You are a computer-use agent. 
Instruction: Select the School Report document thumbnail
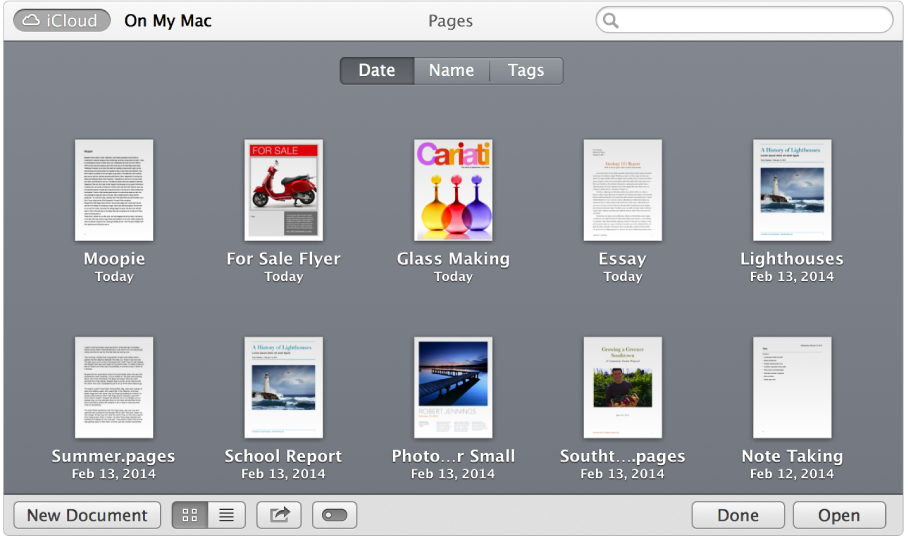[284, 387]
